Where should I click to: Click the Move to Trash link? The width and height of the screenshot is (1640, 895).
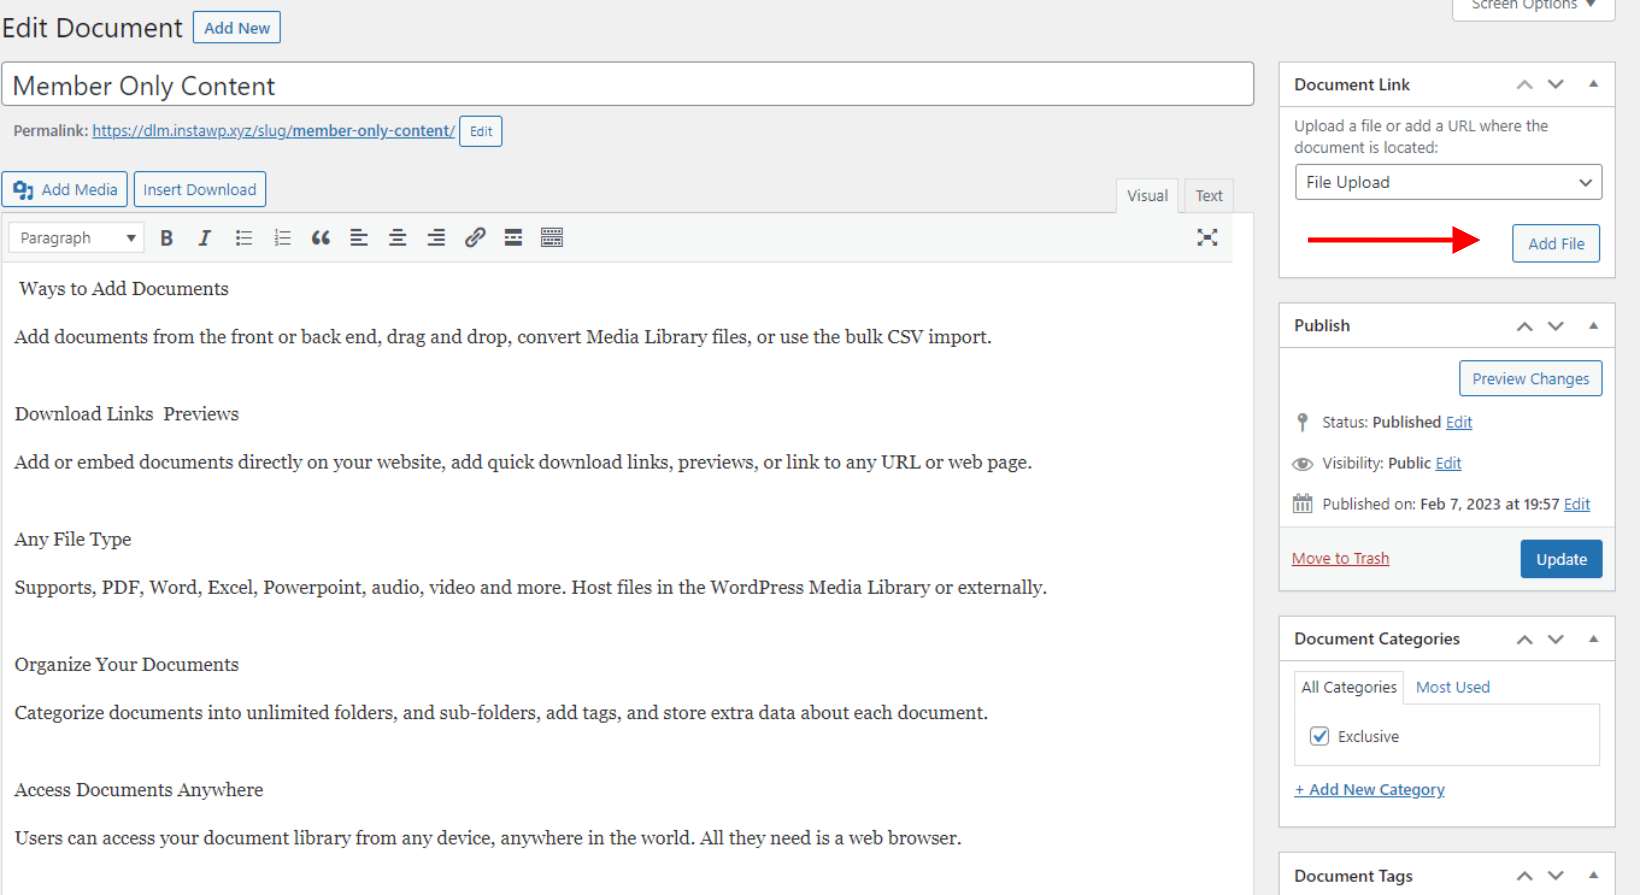pos(1340,559)
